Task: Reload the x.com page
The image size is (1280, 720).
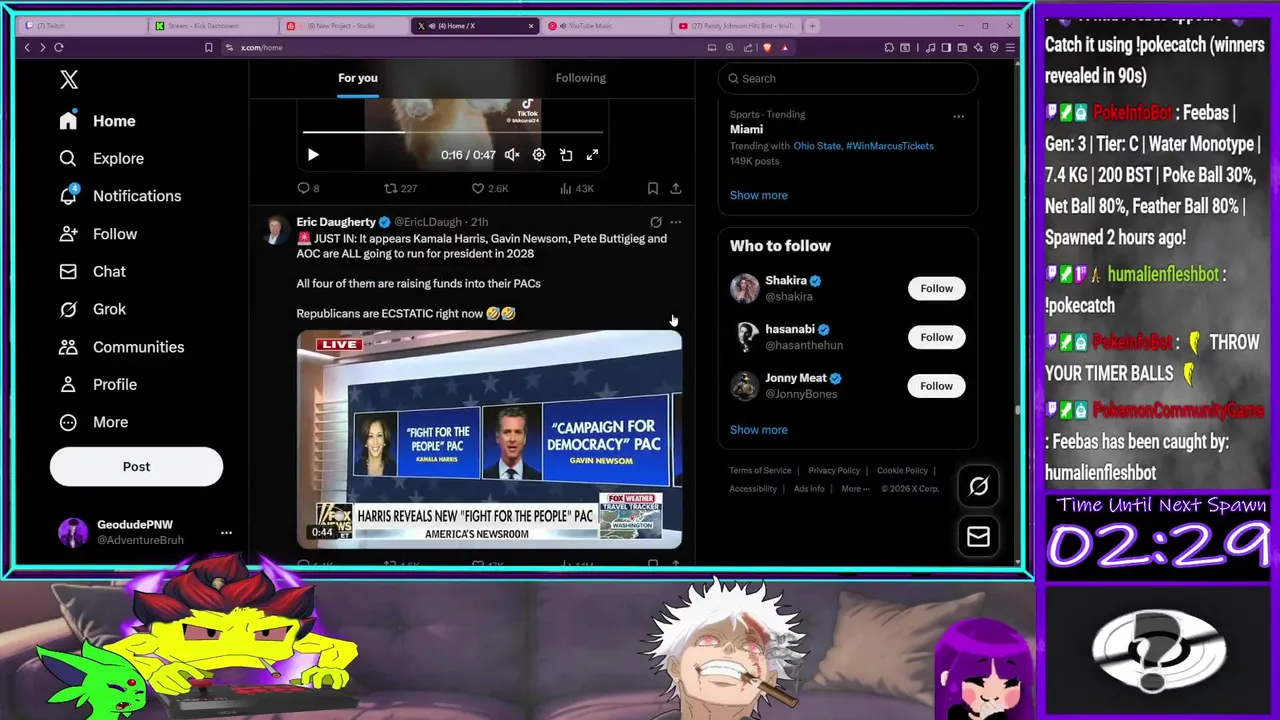Action: coord(59,47)
